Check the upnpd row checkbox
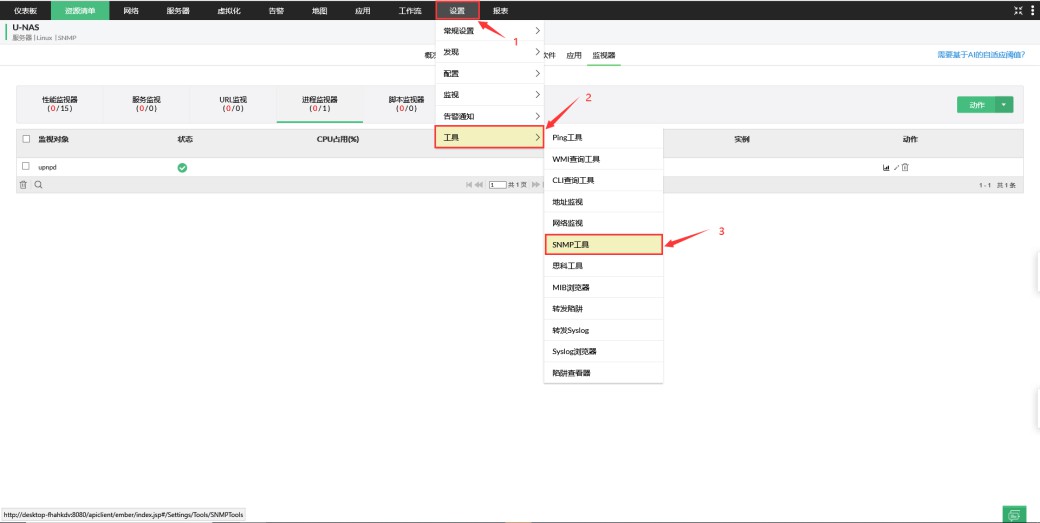The width and height of the screenshot is (1040, 523). [x=26, y=167]
